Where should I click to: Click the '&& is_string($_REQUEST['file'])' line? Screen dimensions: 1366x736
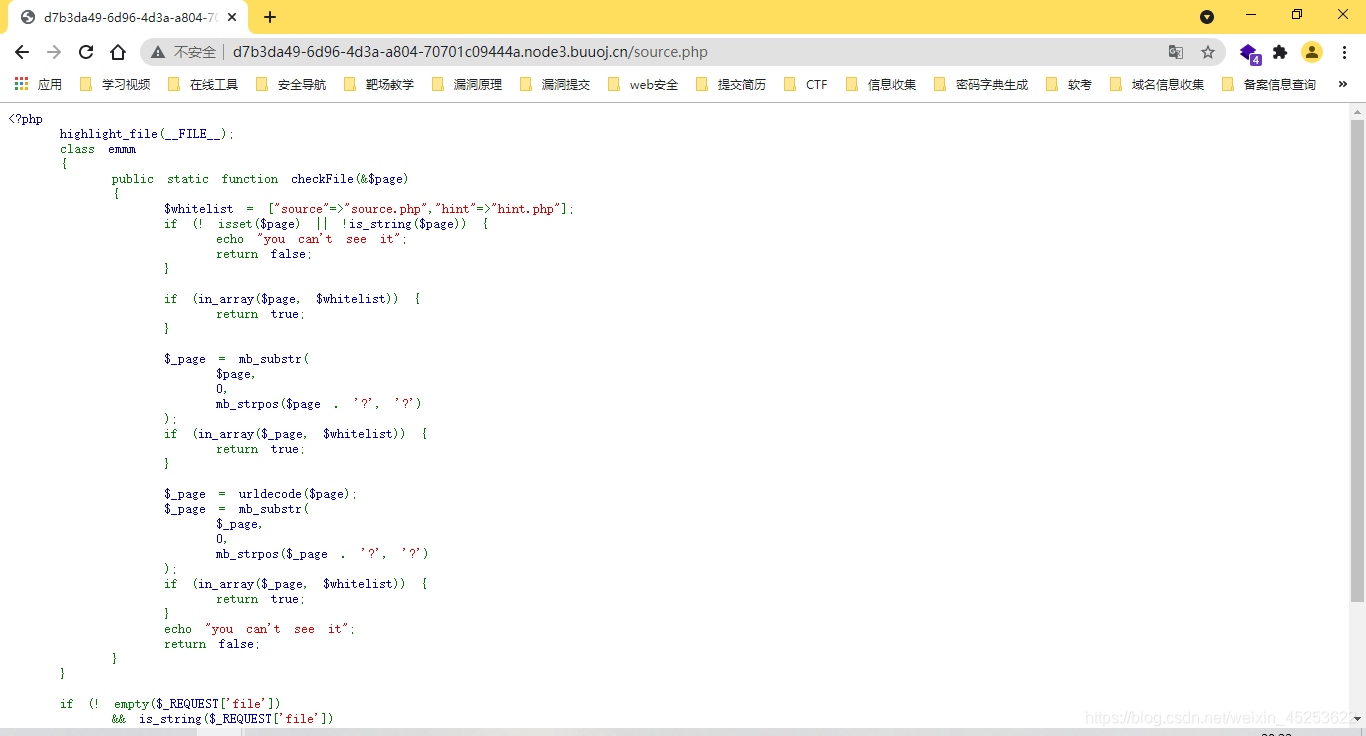click(222, 719)
